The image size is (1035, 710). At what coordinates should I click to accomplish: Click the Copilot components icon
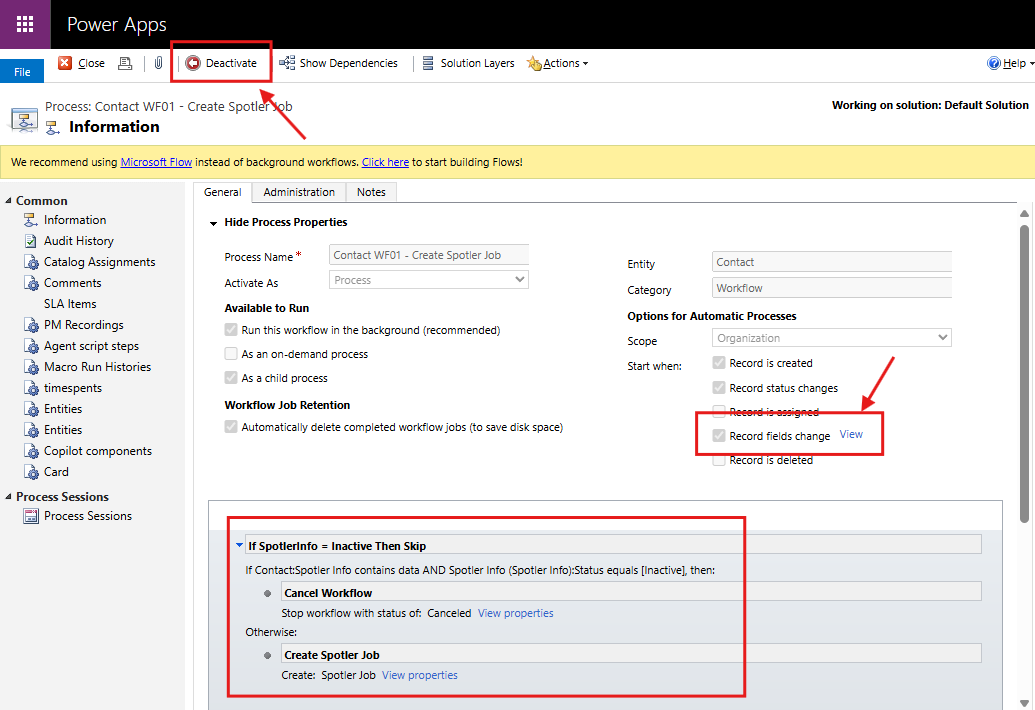tap(31, 451)
